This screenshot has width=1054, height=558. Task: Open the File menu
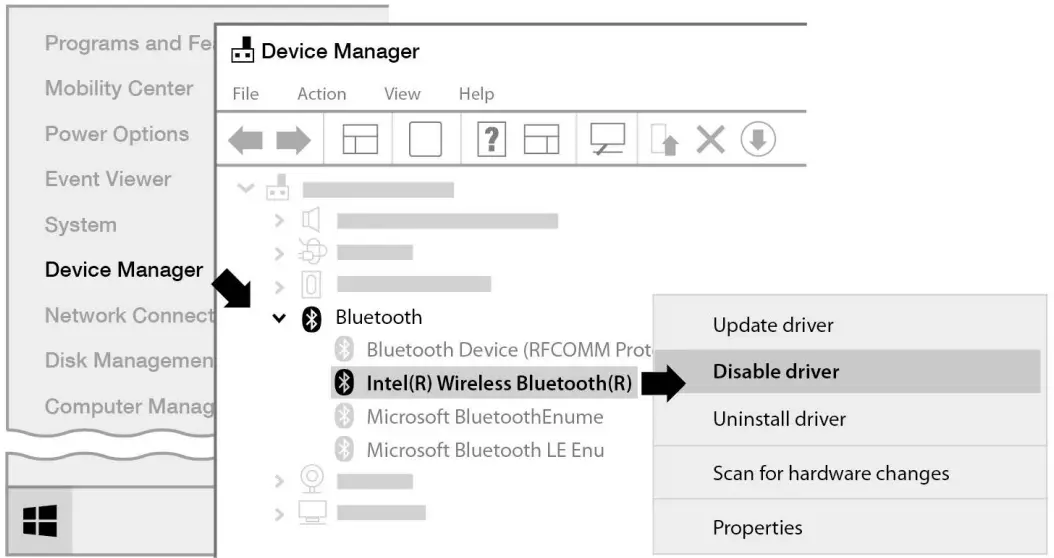245,94
